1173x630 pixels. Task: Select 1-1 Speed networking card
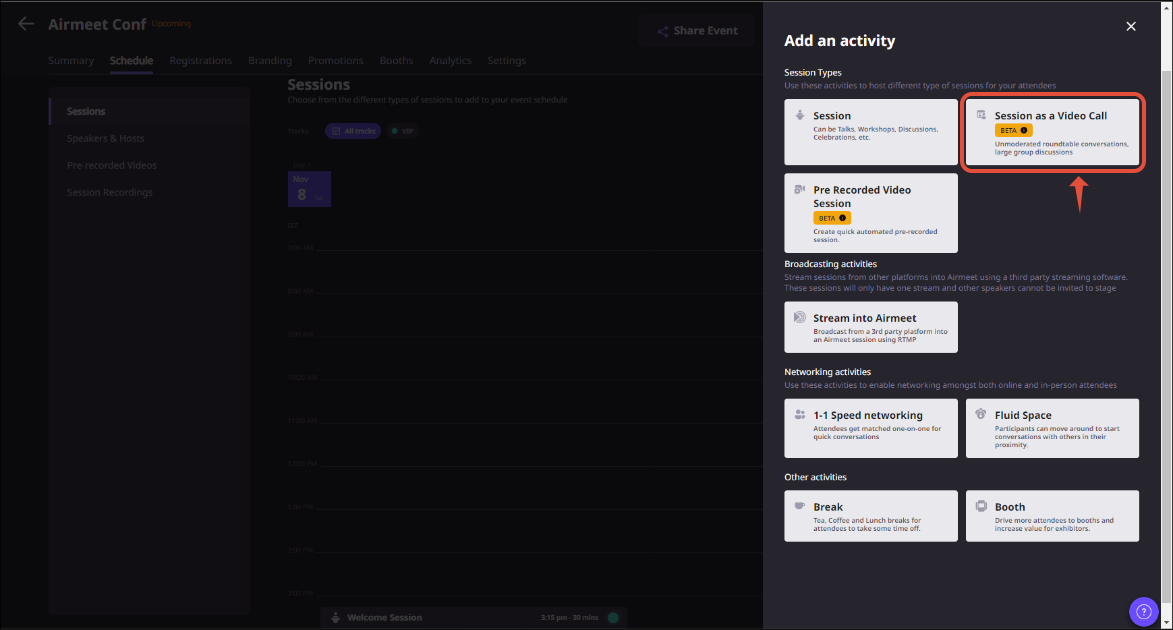(871, 428)
